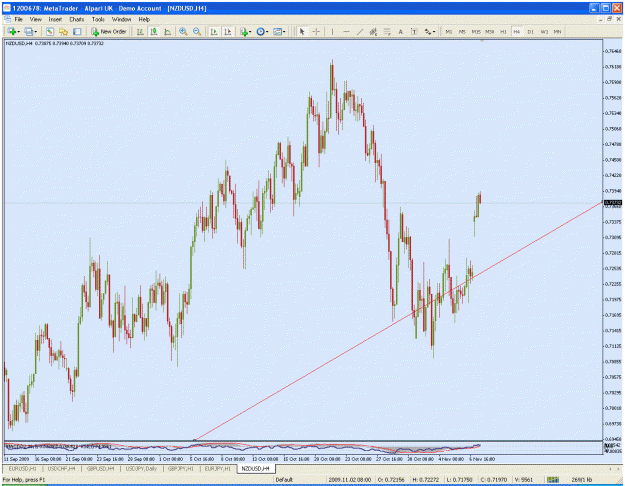Click the connection status bars icon
The height and width of the screenshot is (486, 625).
[552, 480]
